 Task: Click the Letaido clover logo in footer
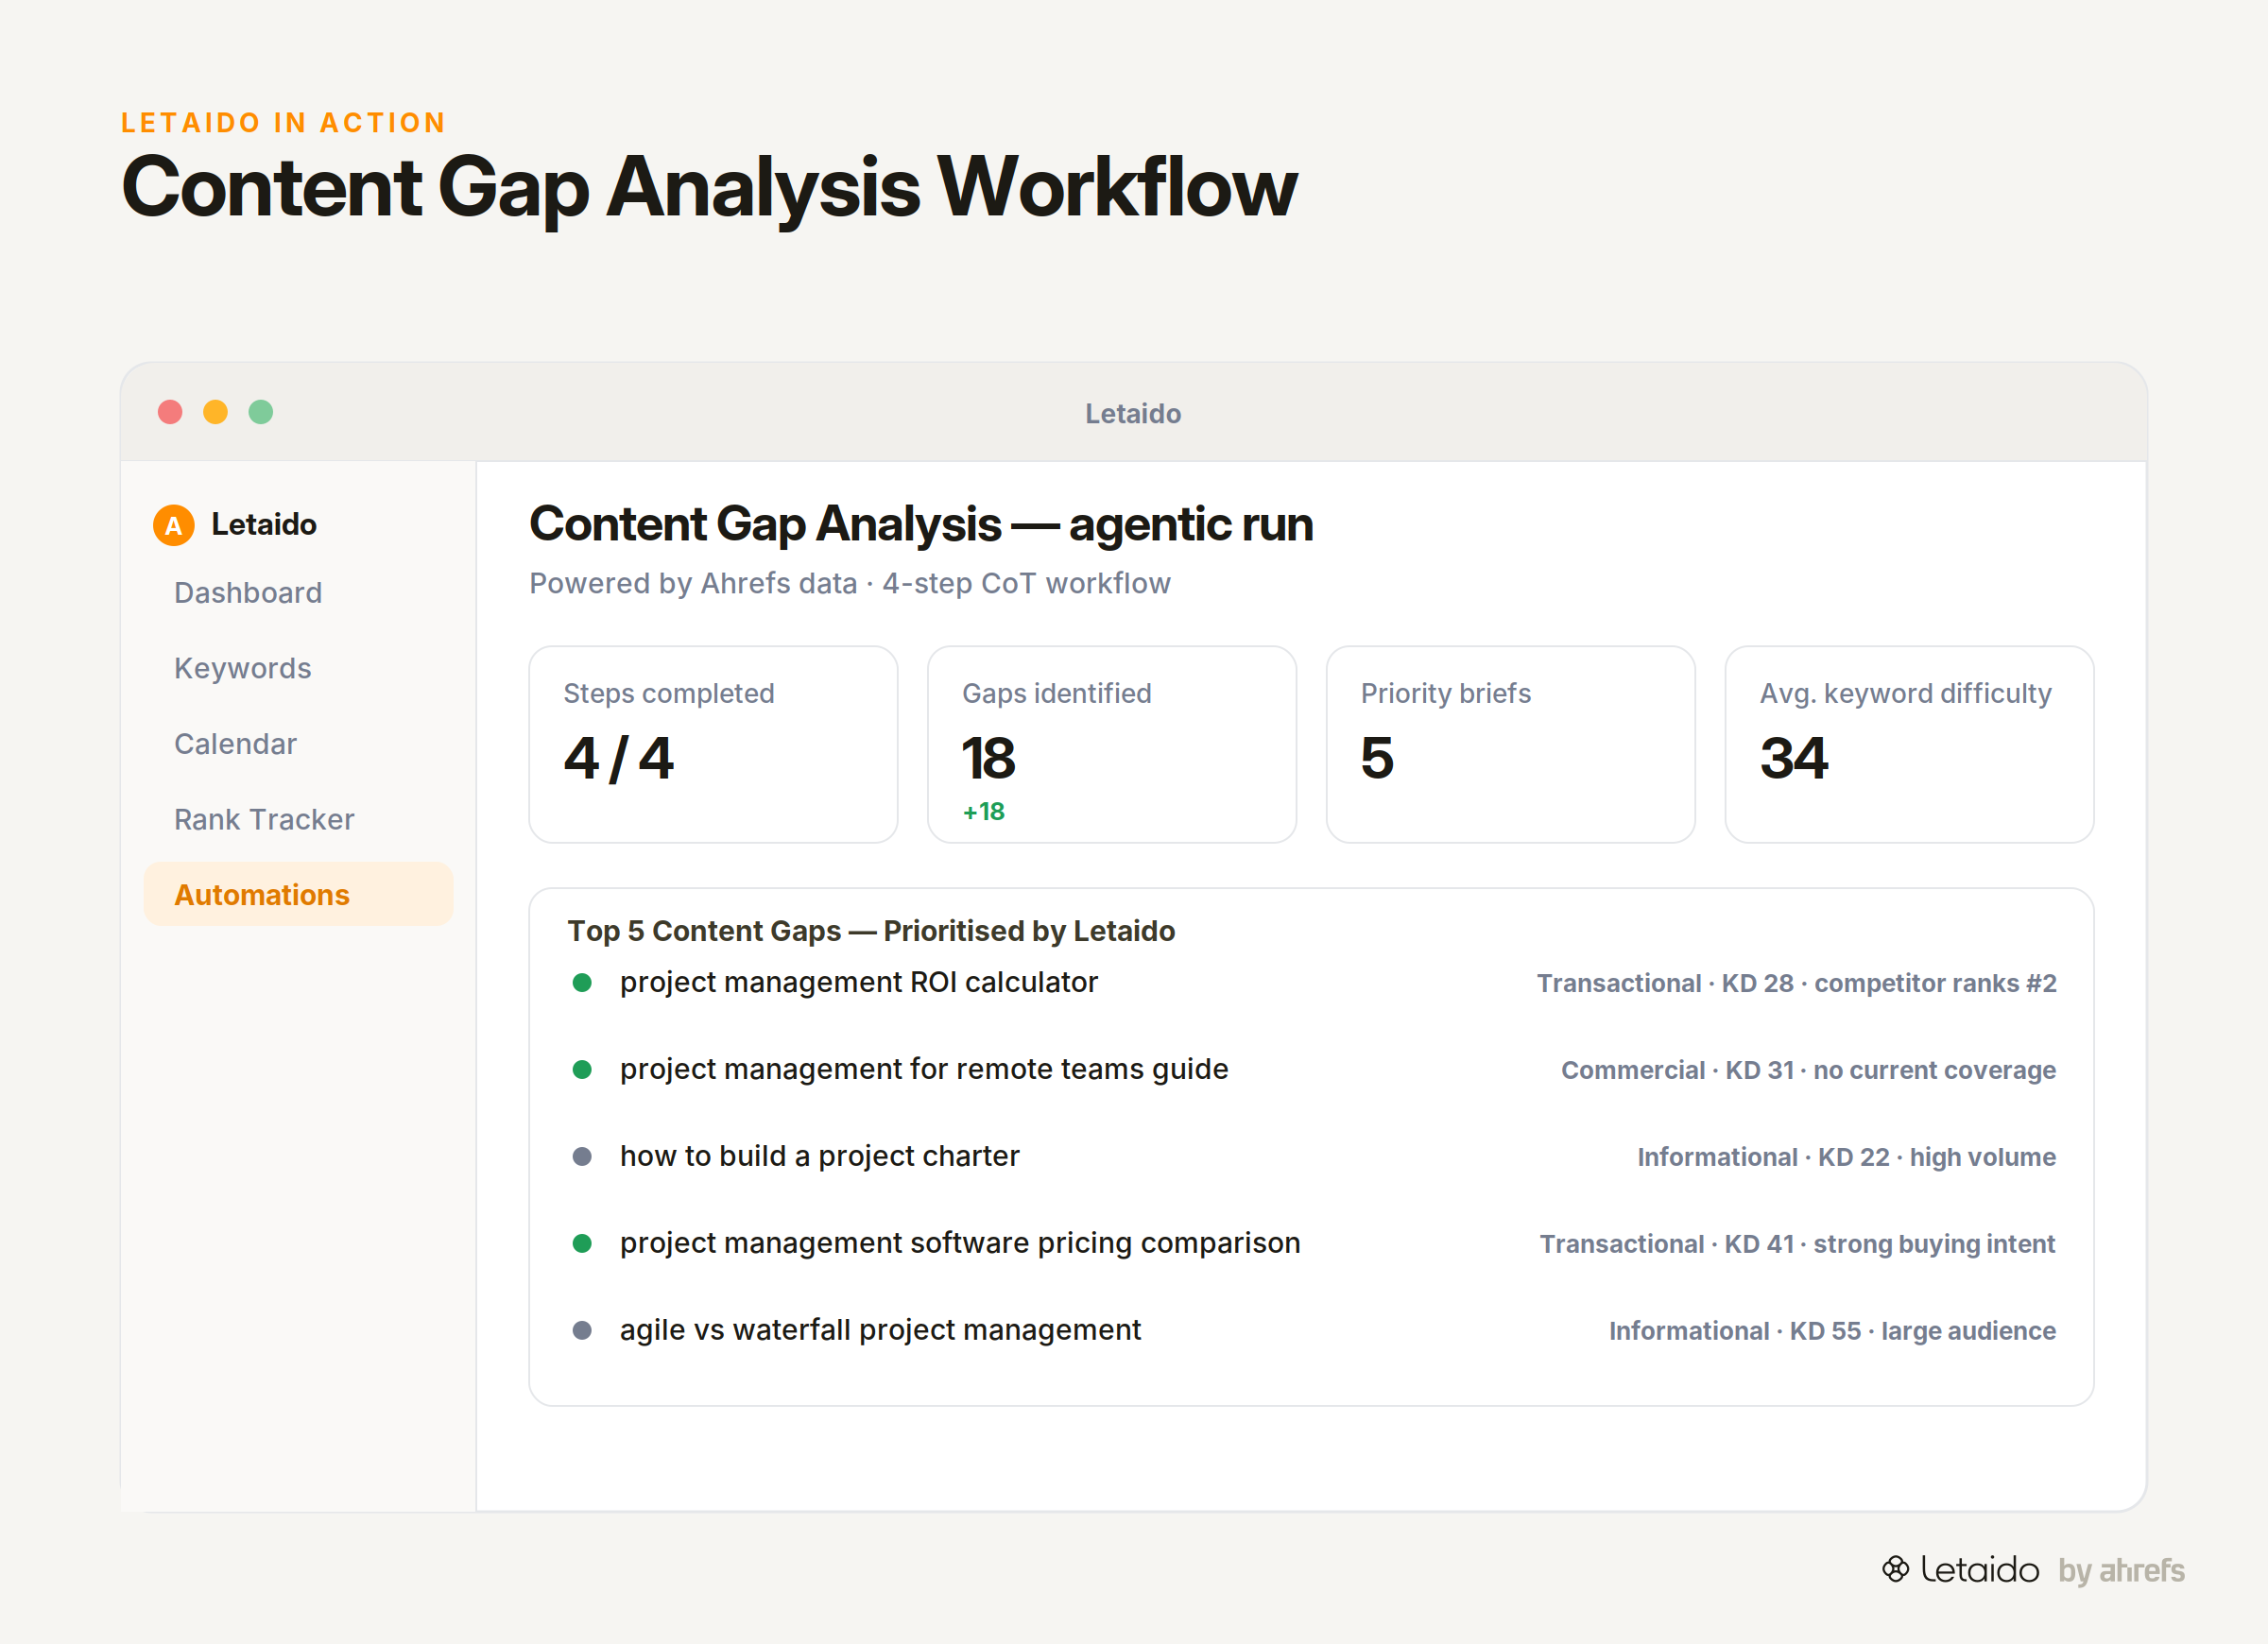[1895, 1569]
